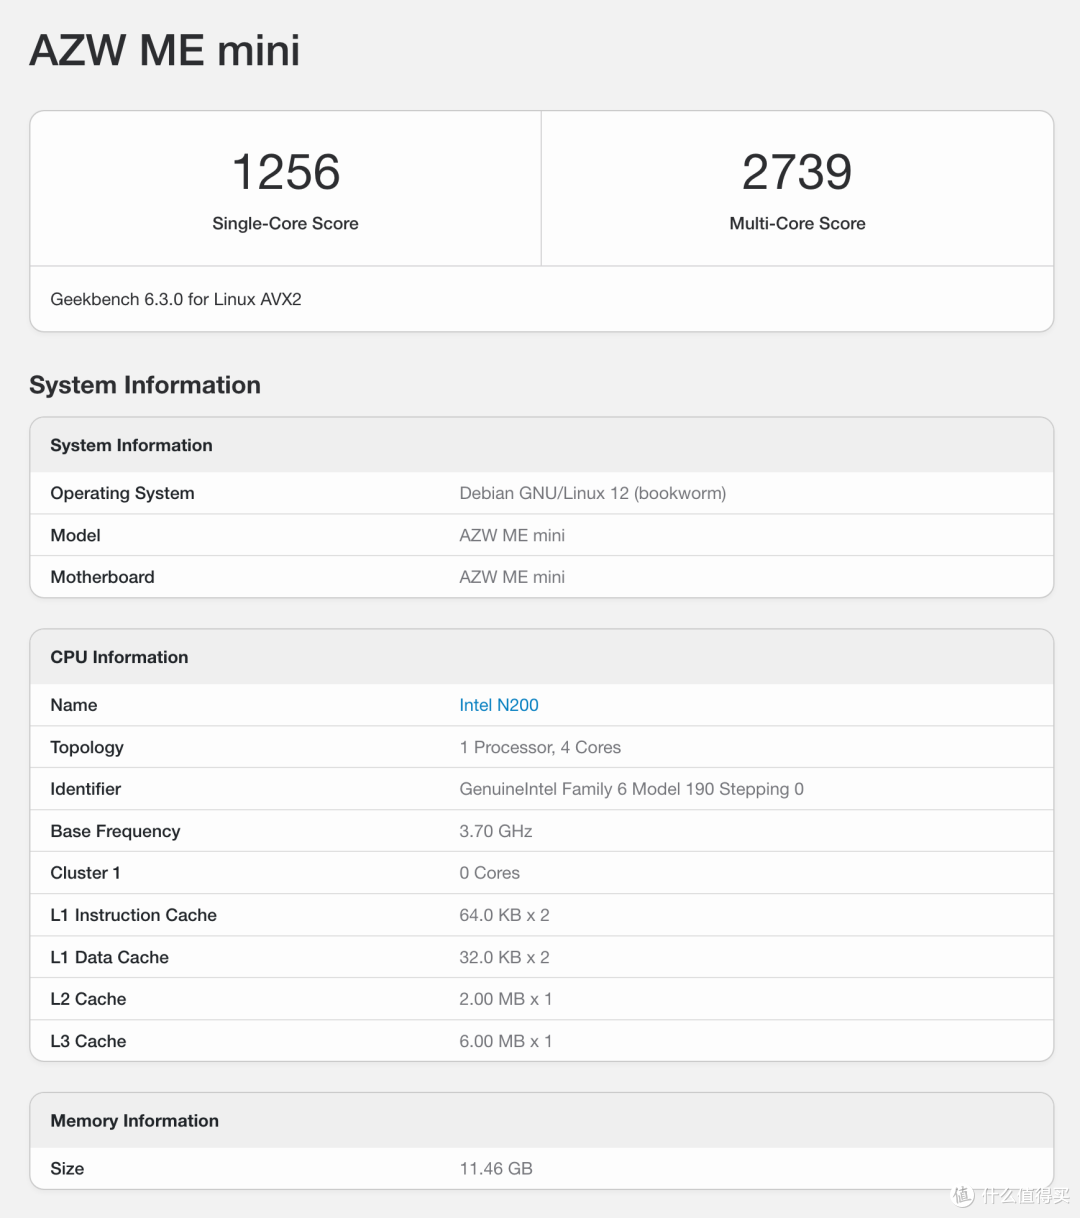The height and width of the screenshot is (1218, 1080).
Task: Click the L1 Data Cache row label
Action: pyautogui.click(x=109, y=957)
